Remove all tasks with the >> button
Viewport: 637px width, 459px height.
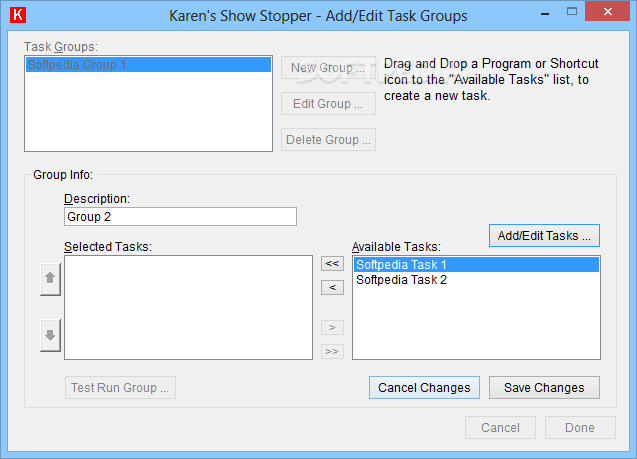[x=332, y=351]
